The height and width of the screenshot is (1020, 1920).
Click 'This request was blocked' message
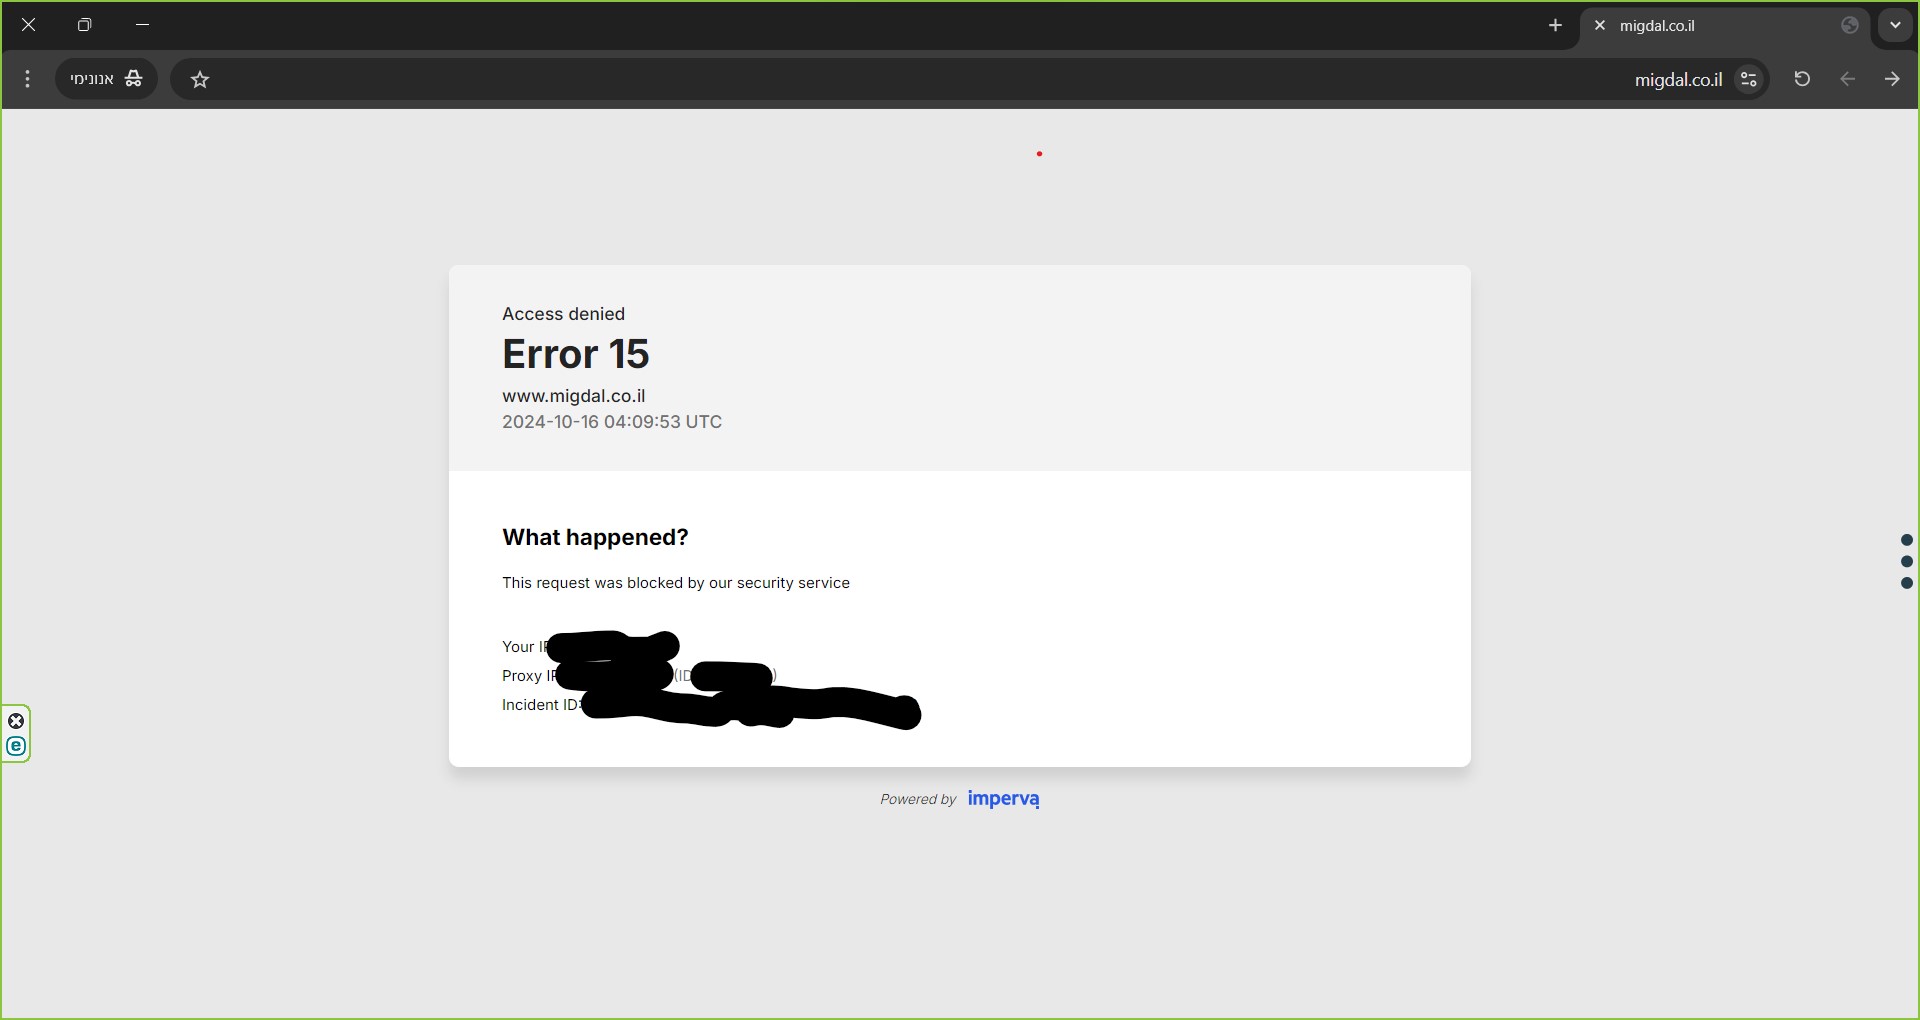[676, 583]
